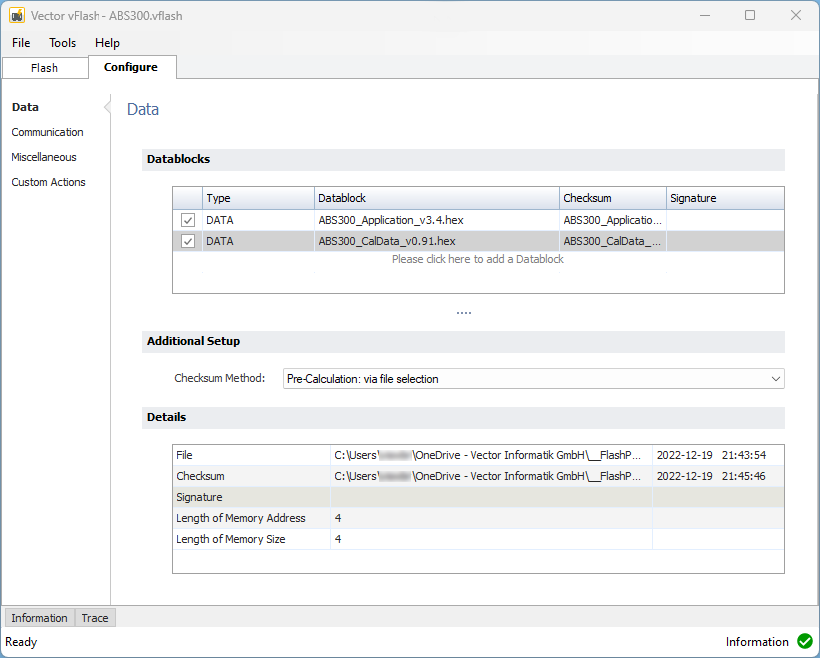Click the four-dot splitter handle below Datablocks
Screen dimensions: 820x659
[x=463, y=313]
